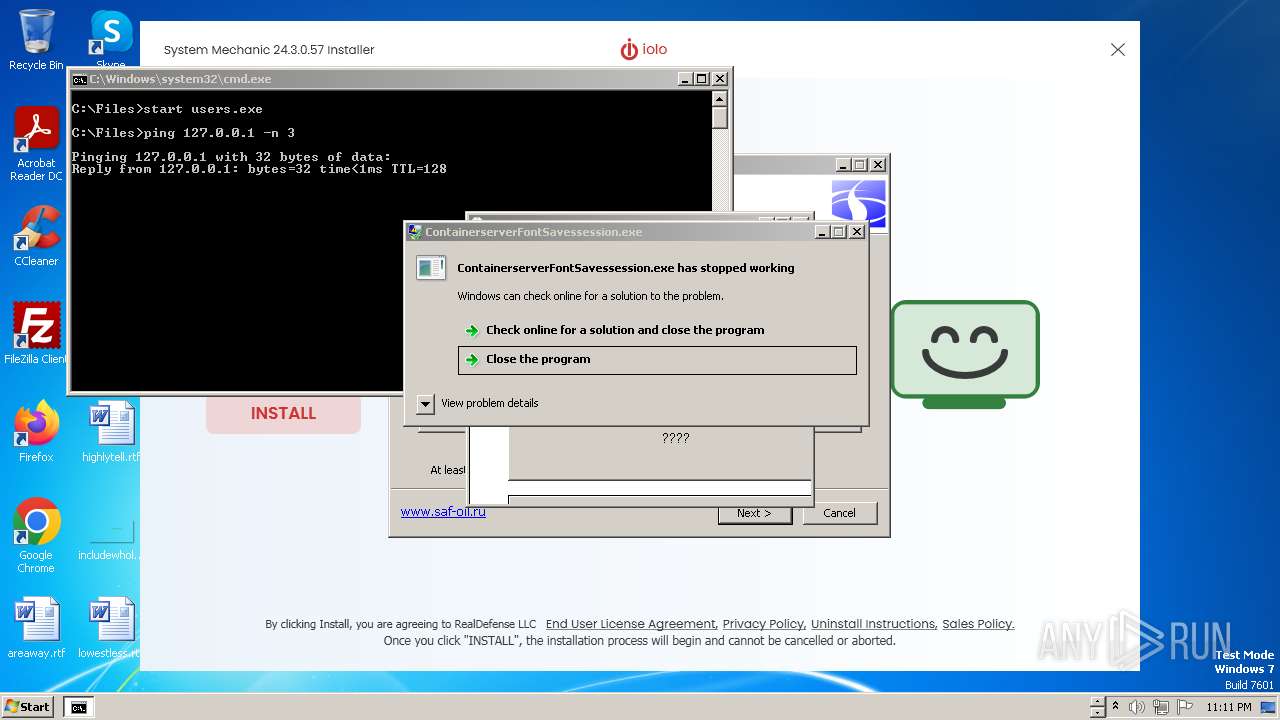Click the 'has stopped working' heading text
The height and width of the screenshot is (720, 1280).
click(x=626, y=268)
